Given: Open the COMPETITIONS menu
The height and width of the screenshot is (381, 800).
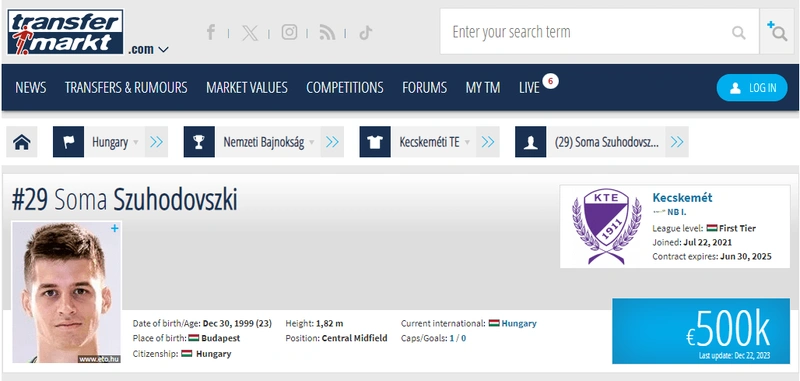Looking at the screenshot, I should pyautogui.click(x=345, y=88).
